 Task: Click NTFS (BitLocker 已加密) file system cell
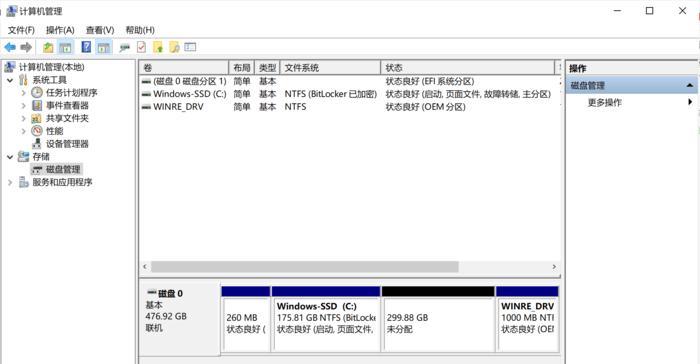[x=331, y=94]
